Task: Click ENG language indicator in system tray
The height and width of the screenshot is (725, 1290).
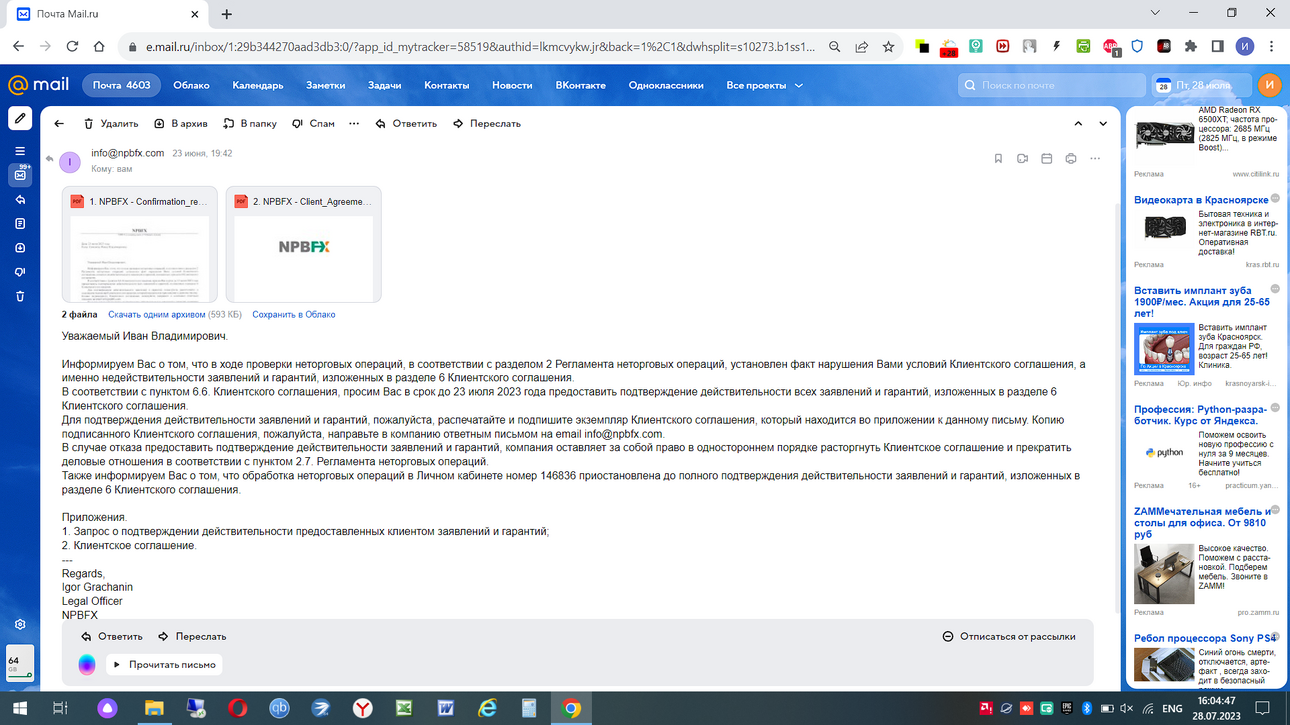Action: [1172, 709]
